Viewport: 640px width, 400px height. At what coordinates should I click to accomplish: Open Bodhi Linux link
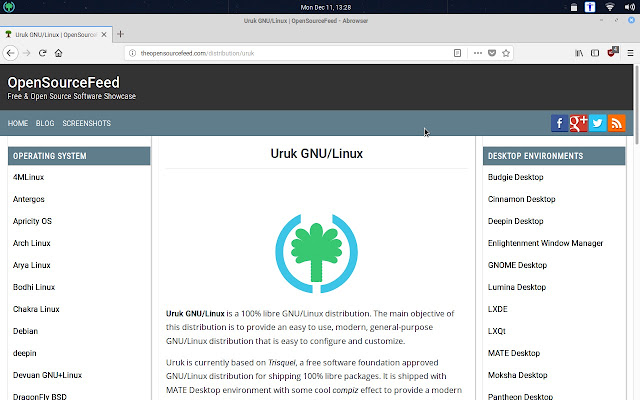(x=34, y=287)
